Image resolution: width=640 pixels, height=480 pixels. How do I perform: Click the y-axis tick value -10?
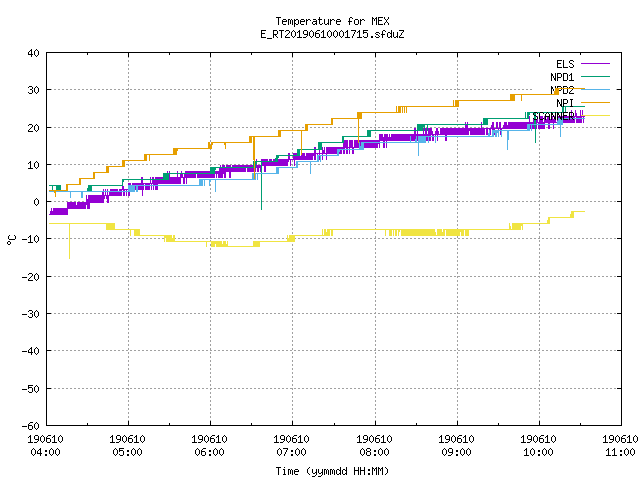(x=31, y=239)
